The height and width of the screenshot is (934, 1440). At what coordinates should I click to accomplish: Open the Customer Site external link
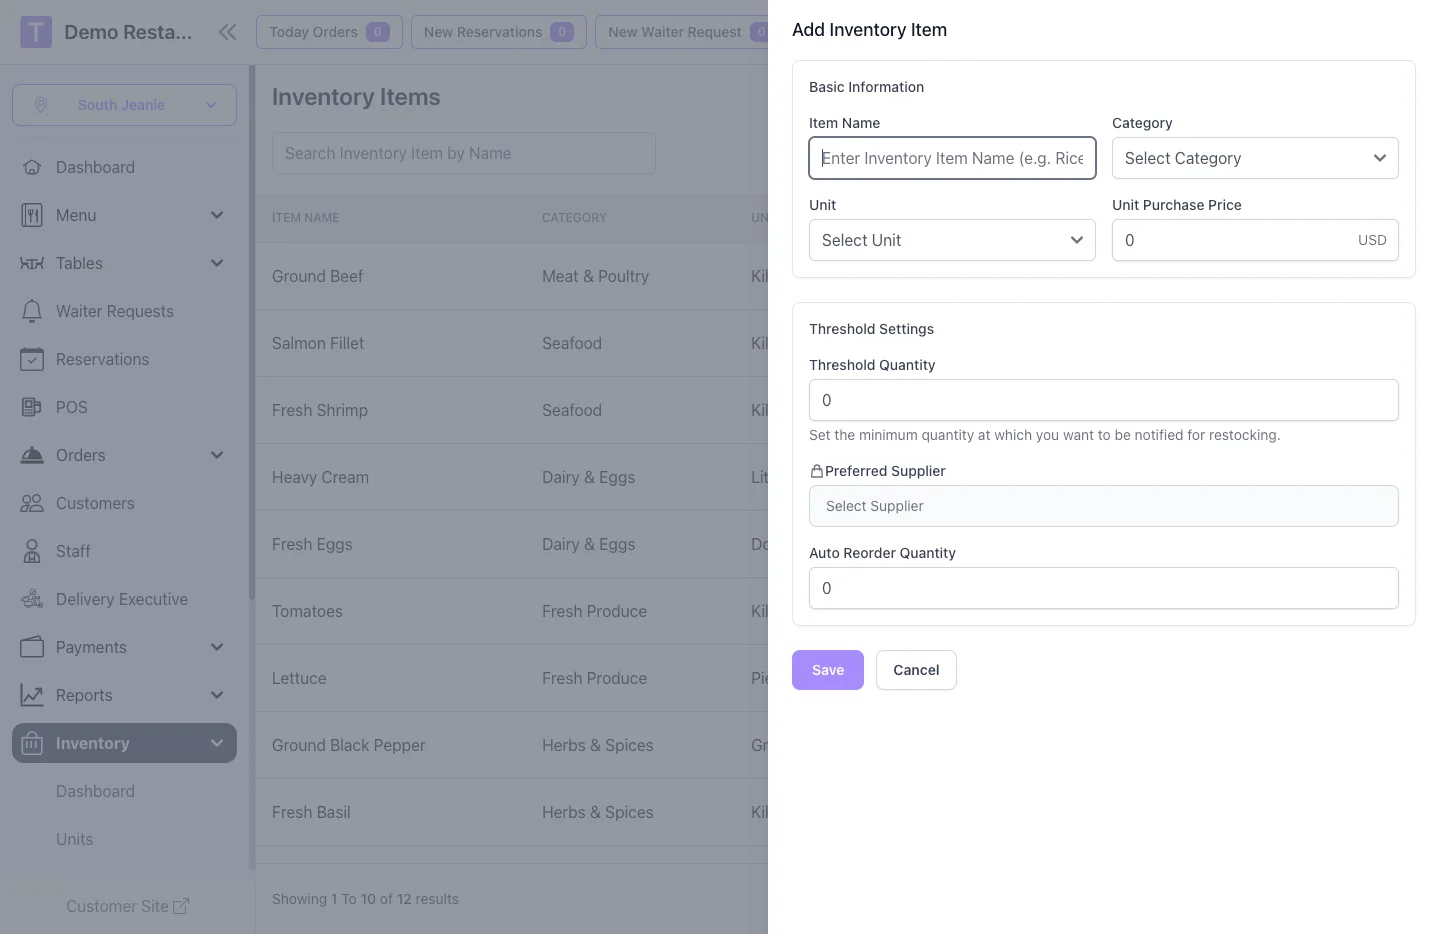coord(127,906)
